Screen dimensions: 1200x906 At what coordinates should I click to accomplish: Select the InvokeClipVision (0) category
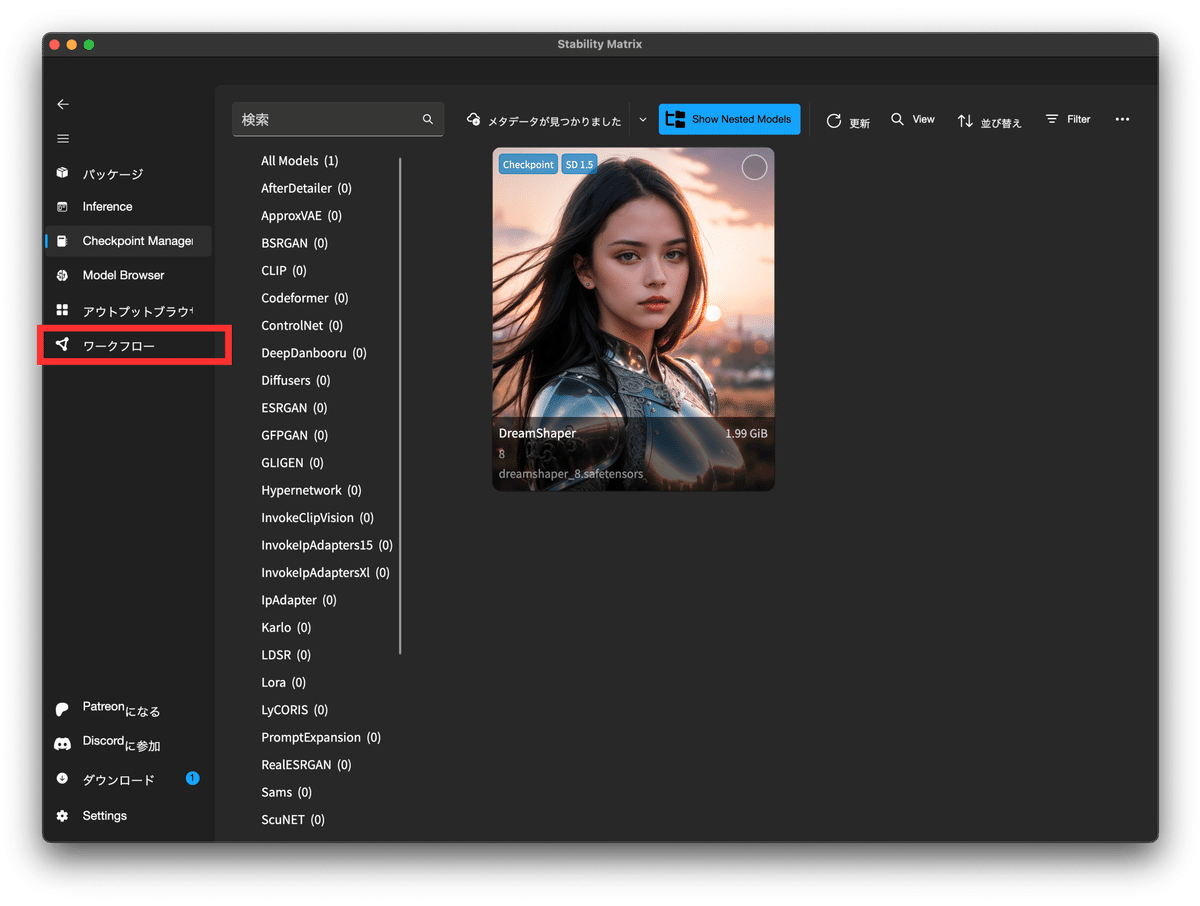(x=317, y=518)
